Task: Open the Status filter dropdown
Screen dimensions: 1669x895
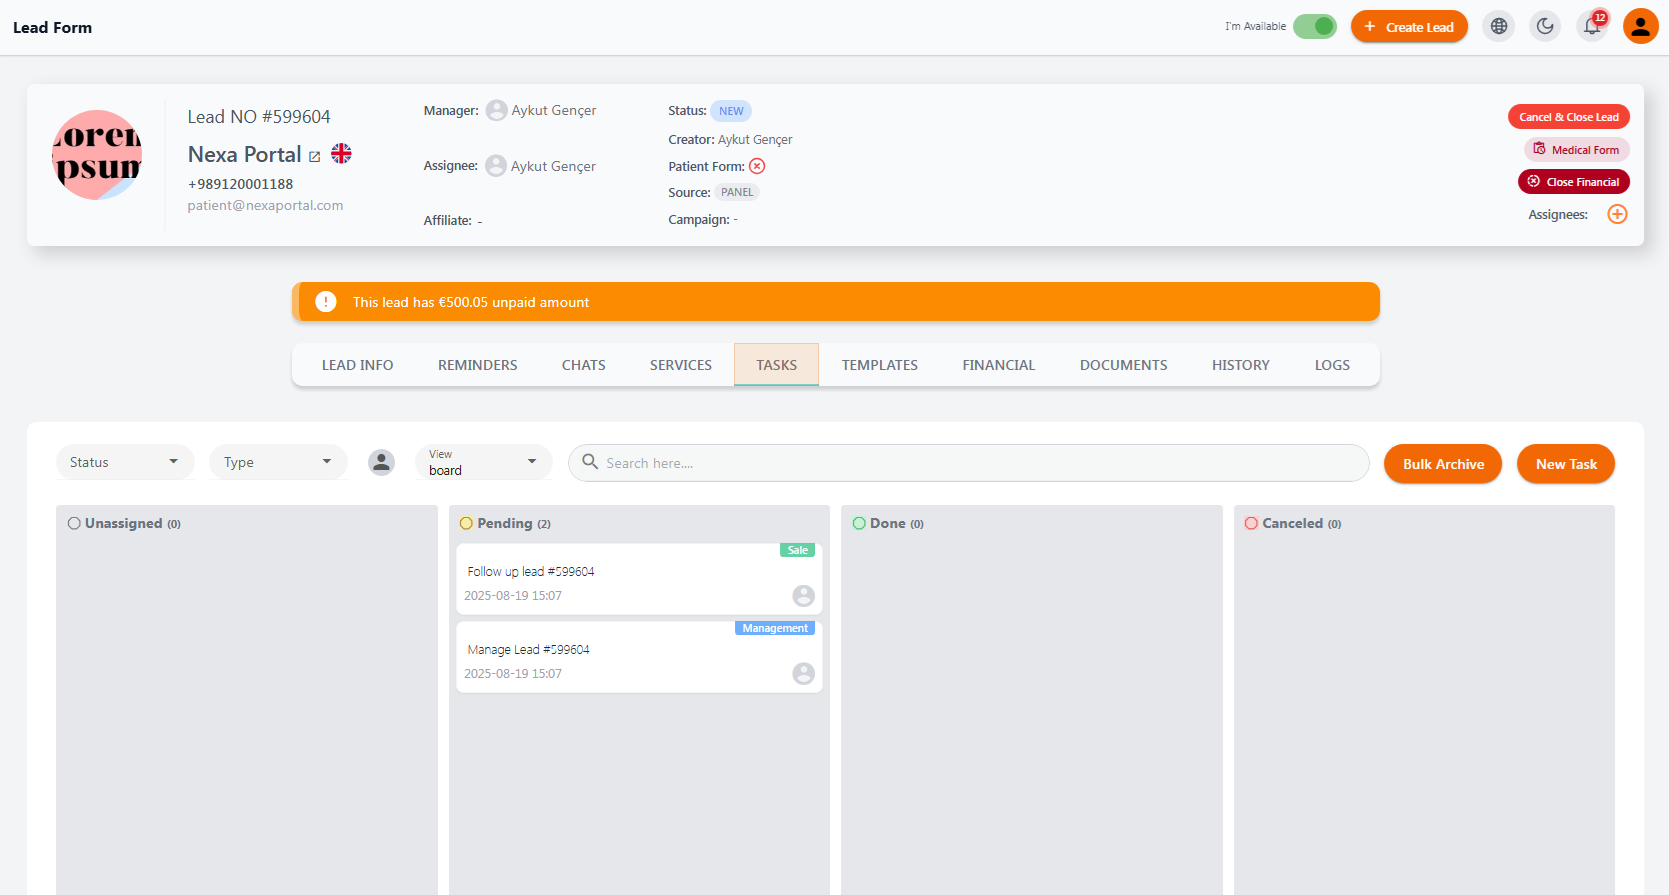Action: click(x=125, y=462)
